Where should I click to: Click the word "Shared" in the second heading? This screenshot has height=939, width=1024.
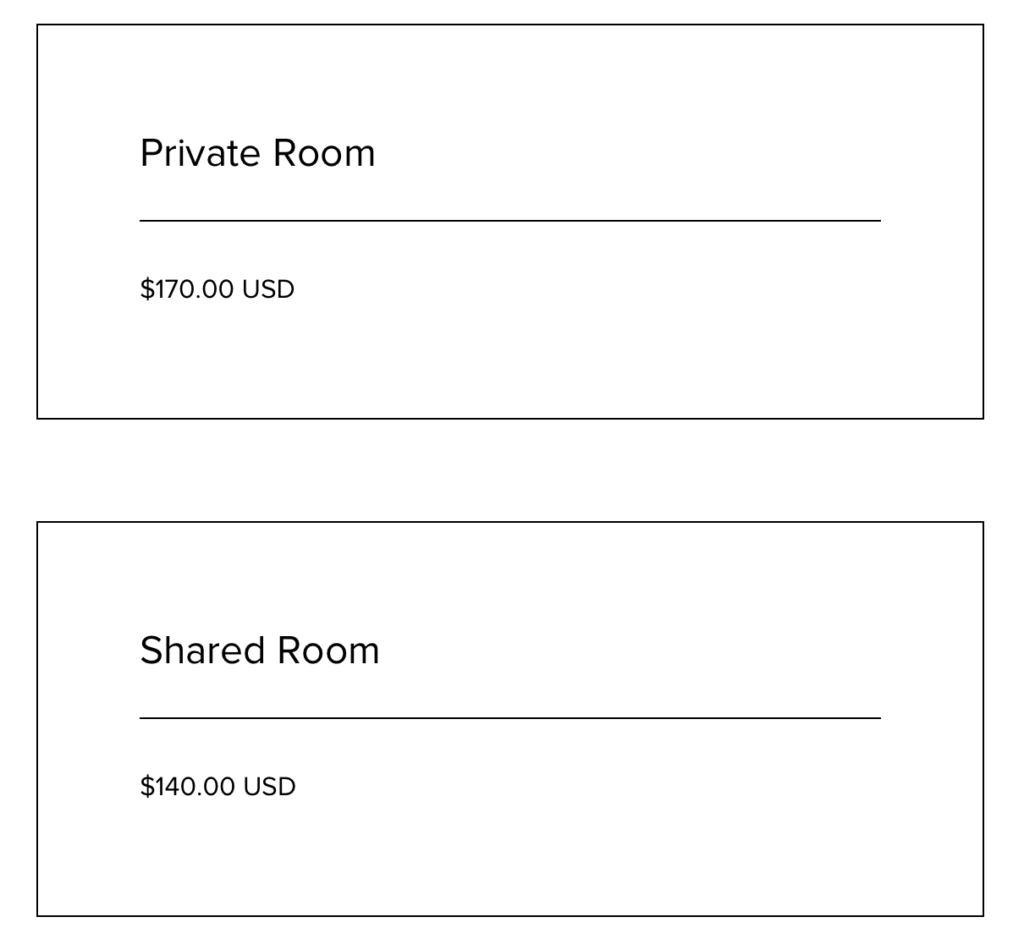tap(202, 650)
